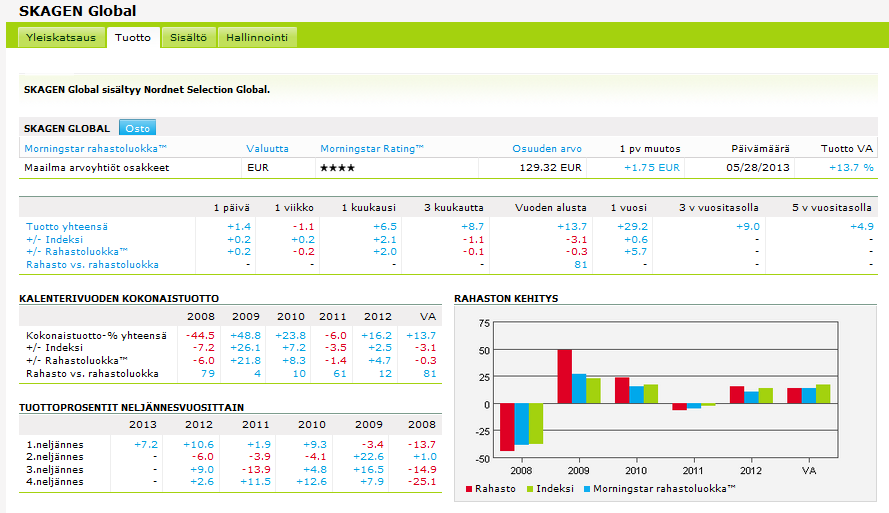Click the +7.2 first quarter 2013 value
This screenshot has height=513, width=889.
click(146, 444)
